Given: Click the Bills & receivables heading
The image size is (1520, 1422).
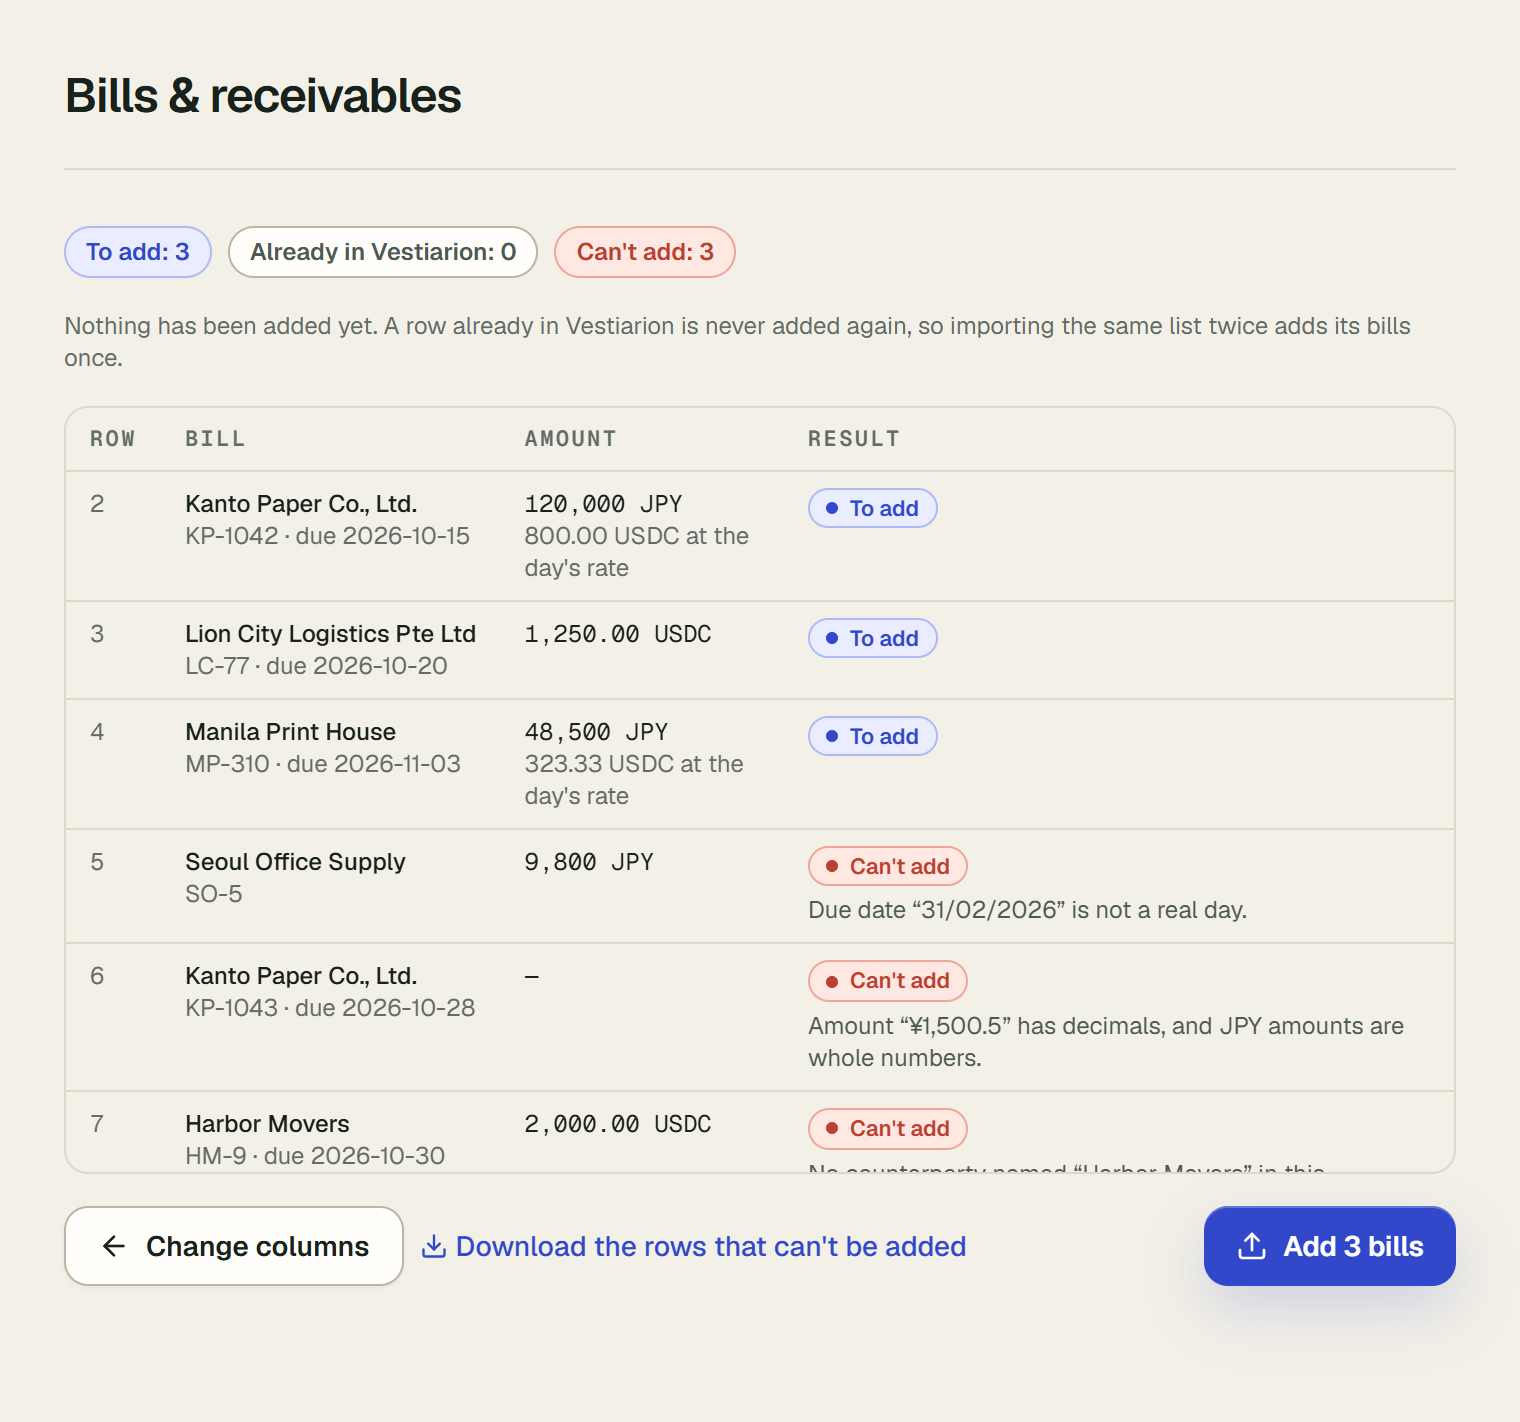Looking at the screenshot, I should (x=263, y=96).
